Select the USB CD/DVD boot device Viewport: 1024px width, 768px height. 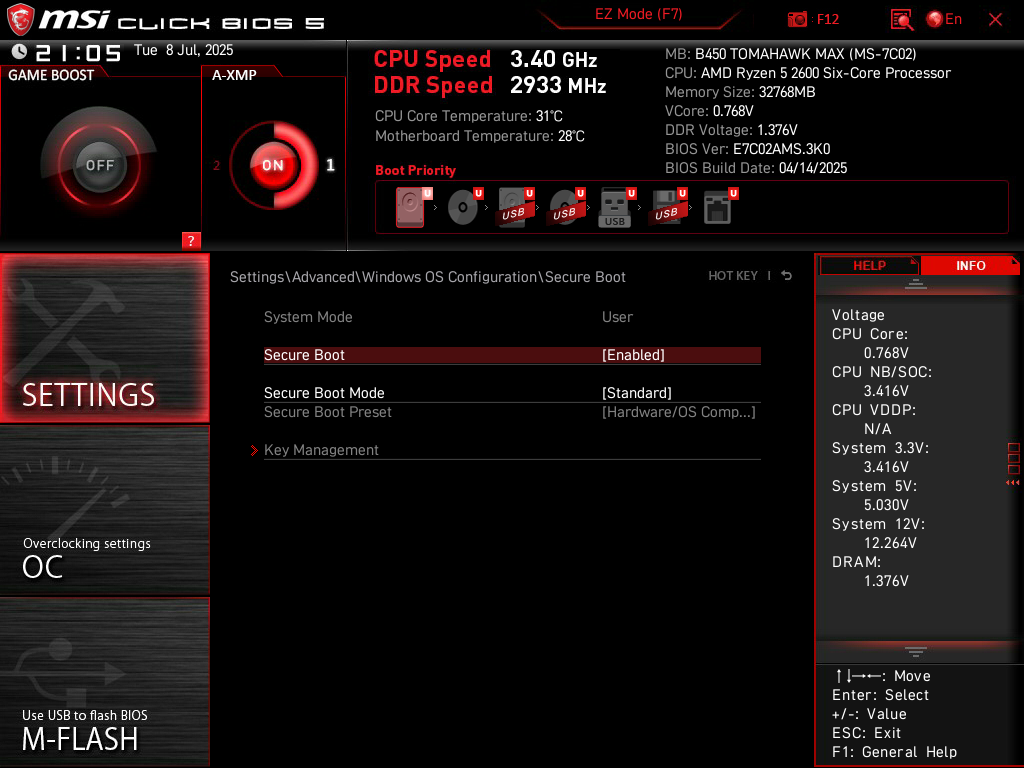566,207
